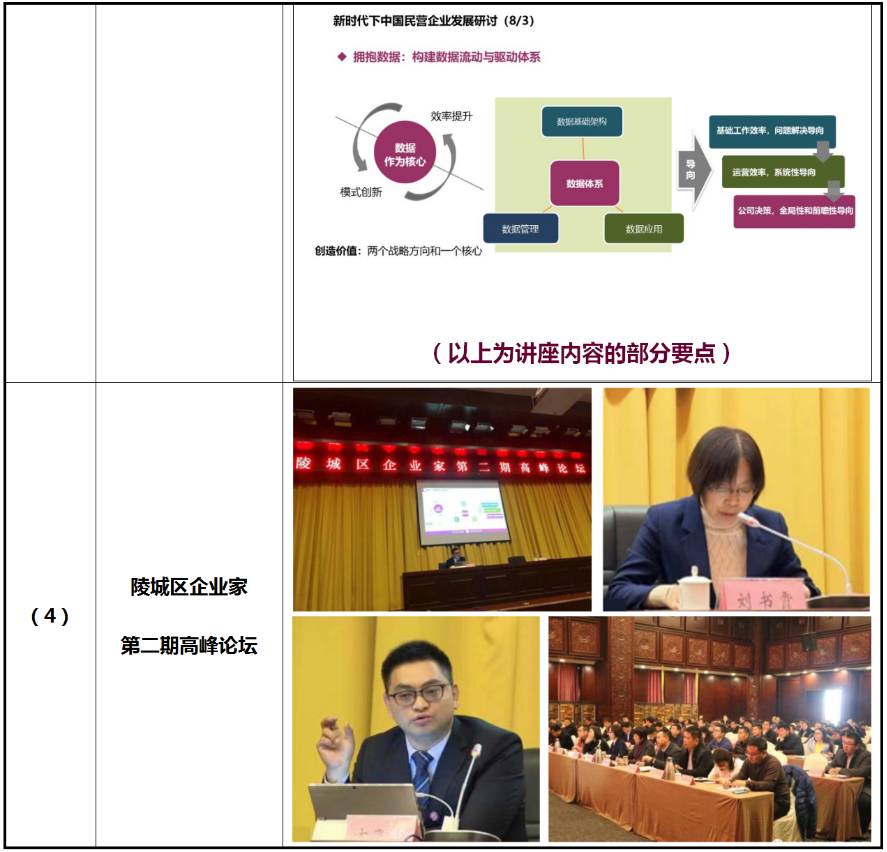Select the central 数据体系 box

pyautogui.click(x=585, y=183)
